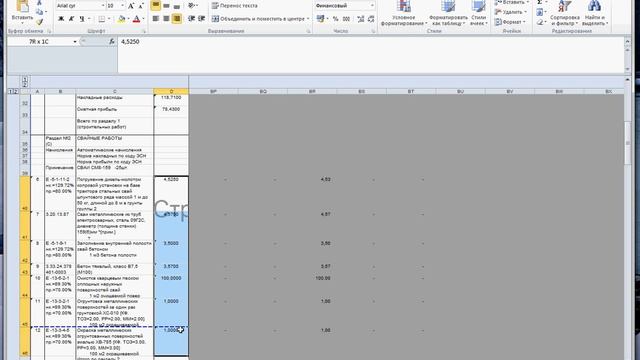The image size is (640, 360).
Task: Click the insert function fx icon
Action: [111, 42]
